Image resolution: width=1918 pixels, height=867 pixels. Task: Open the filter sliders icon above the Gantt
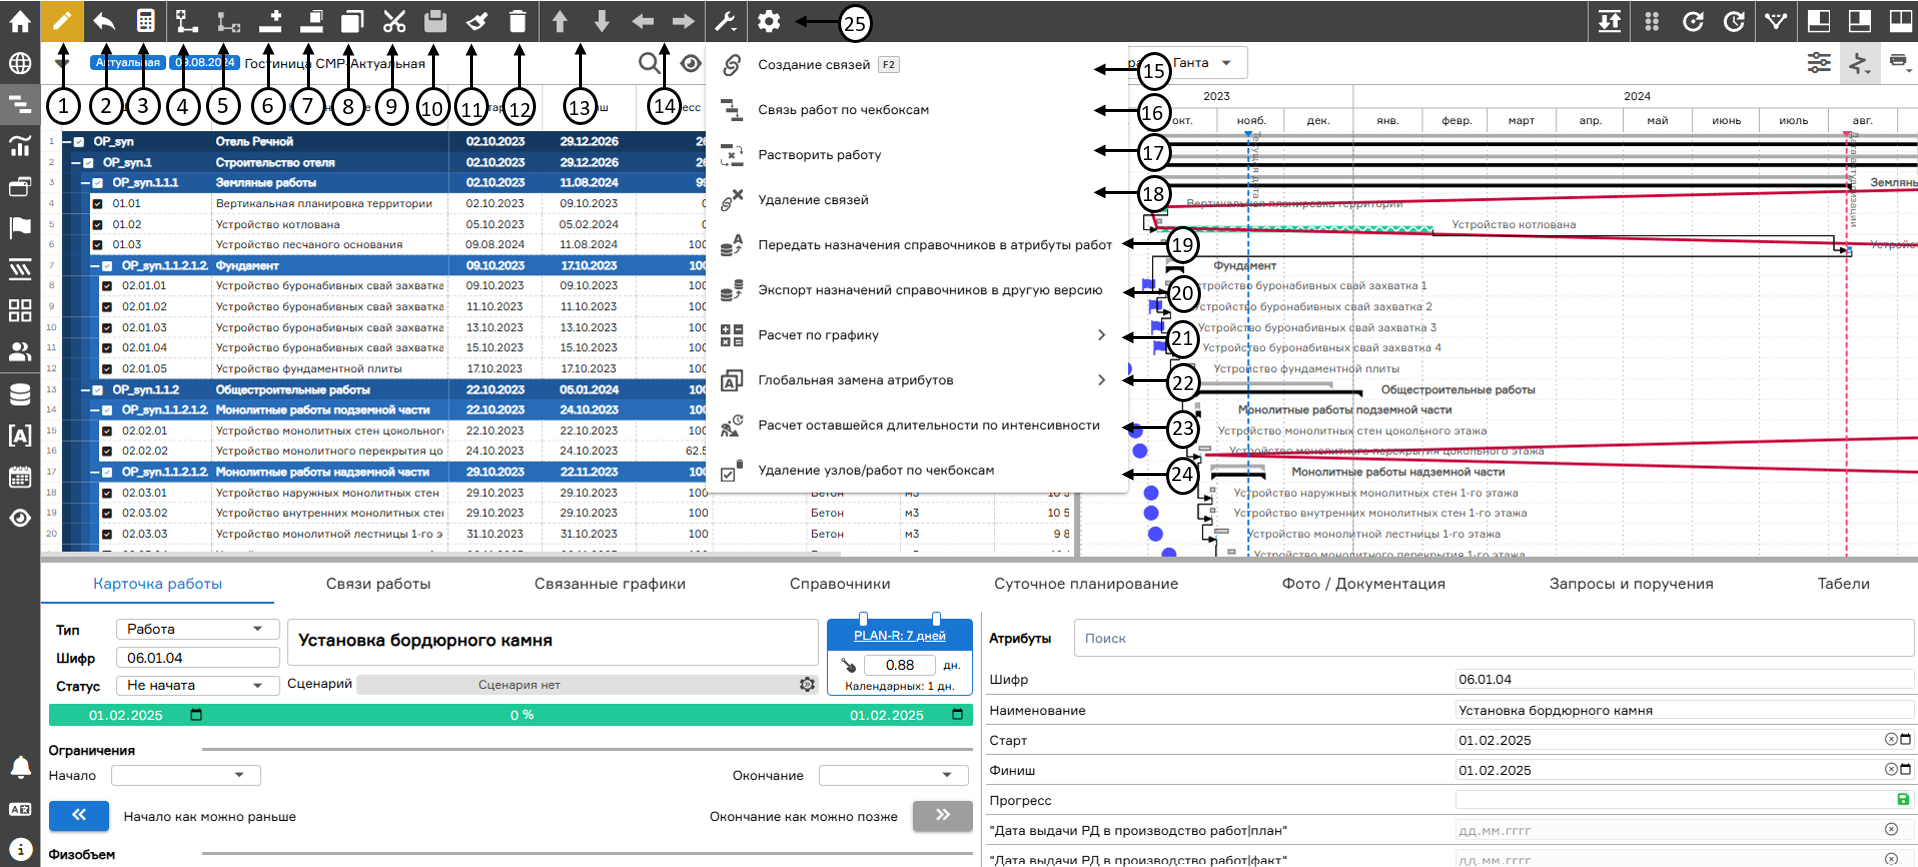1819,62
